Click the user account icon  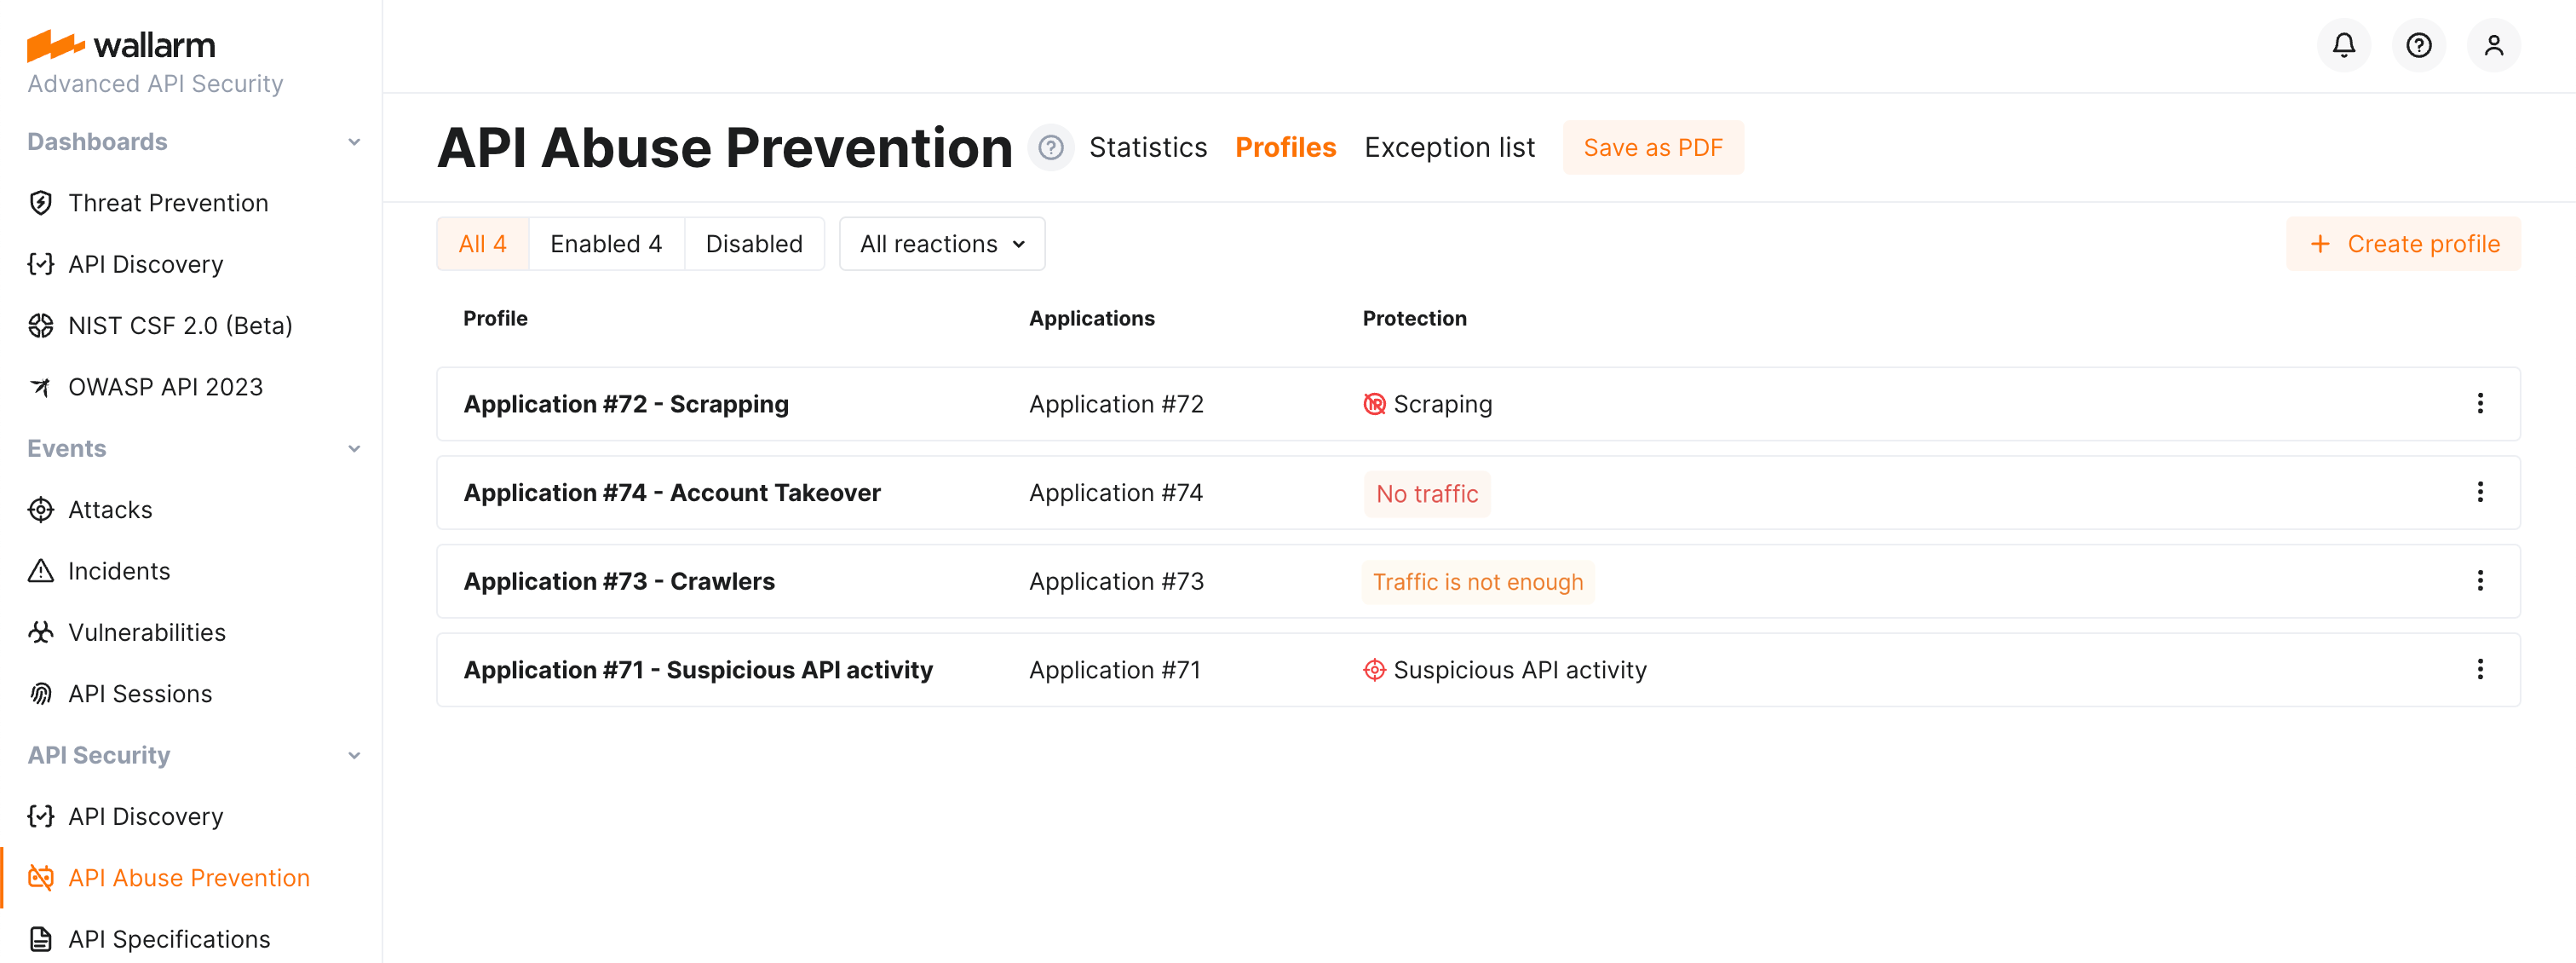point(2494,45)
